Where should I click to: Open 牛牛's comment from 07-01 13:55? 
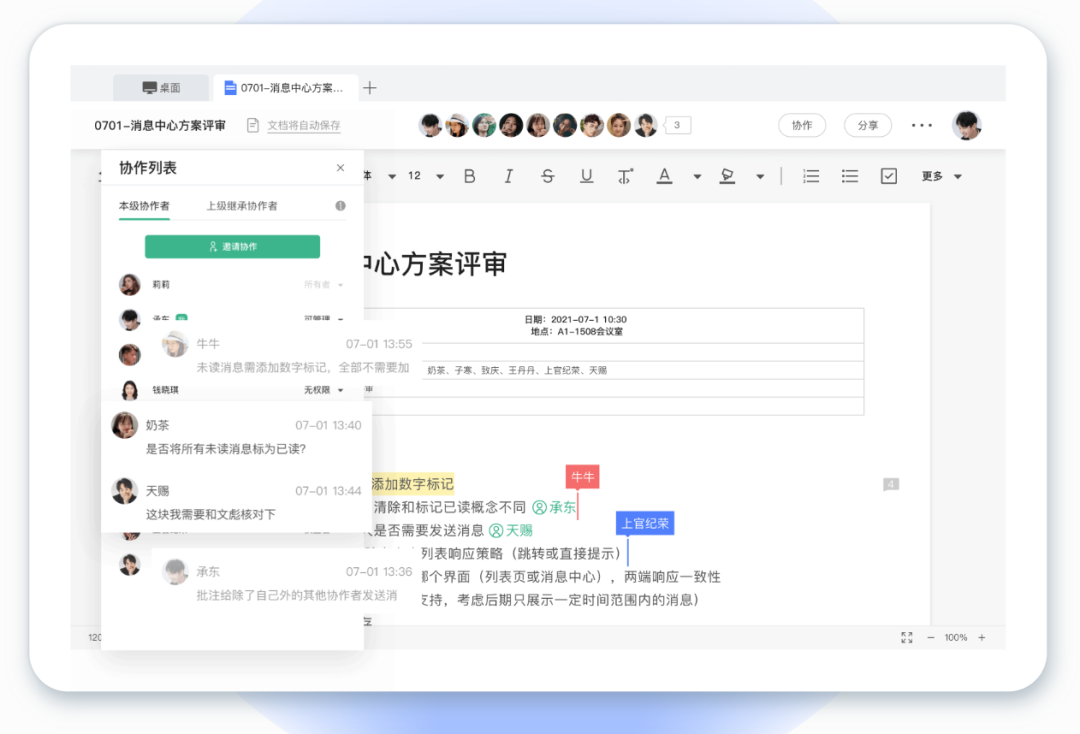point(289,355)
